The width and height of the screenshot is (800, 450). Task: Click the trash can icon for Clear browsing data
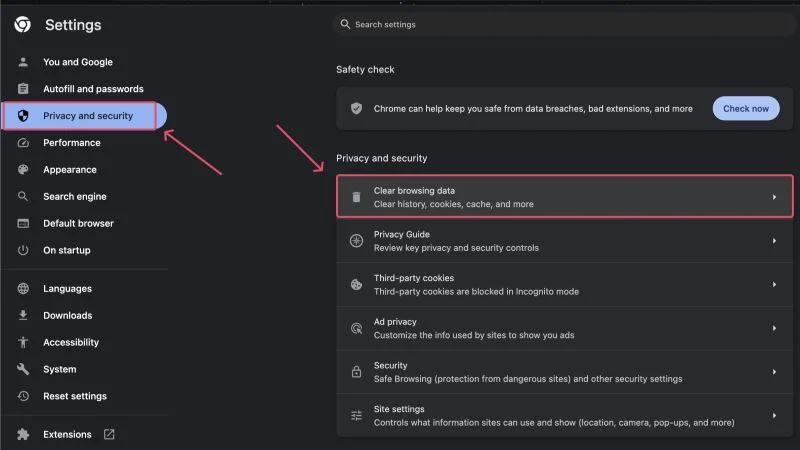click(x=356, y=197)
